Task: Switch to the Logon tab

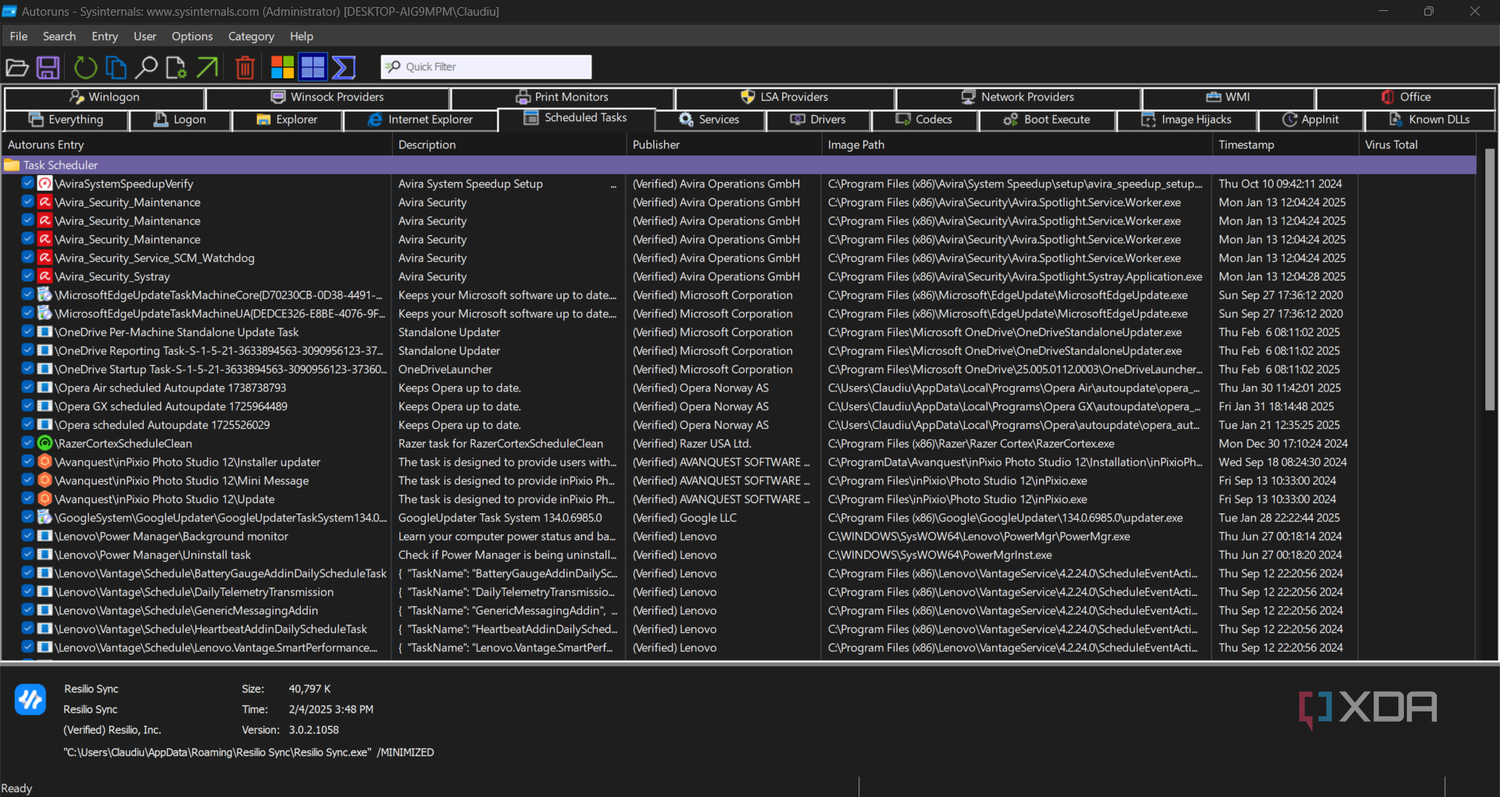Action: coord(180,119)
